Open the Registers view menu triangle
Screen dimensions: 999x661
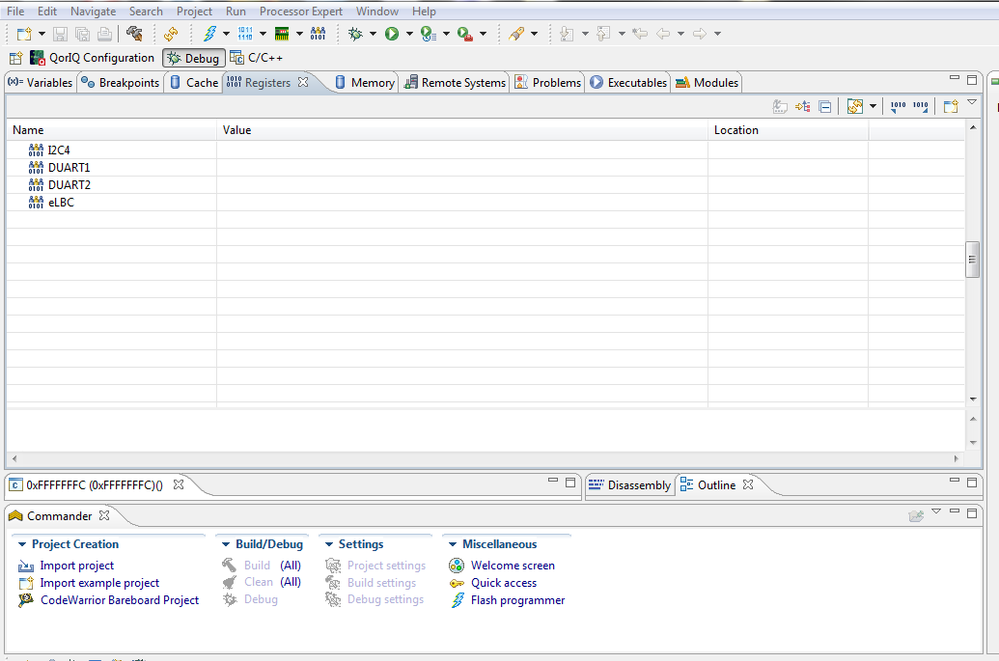pyautogui.click(x=972, y=102)
